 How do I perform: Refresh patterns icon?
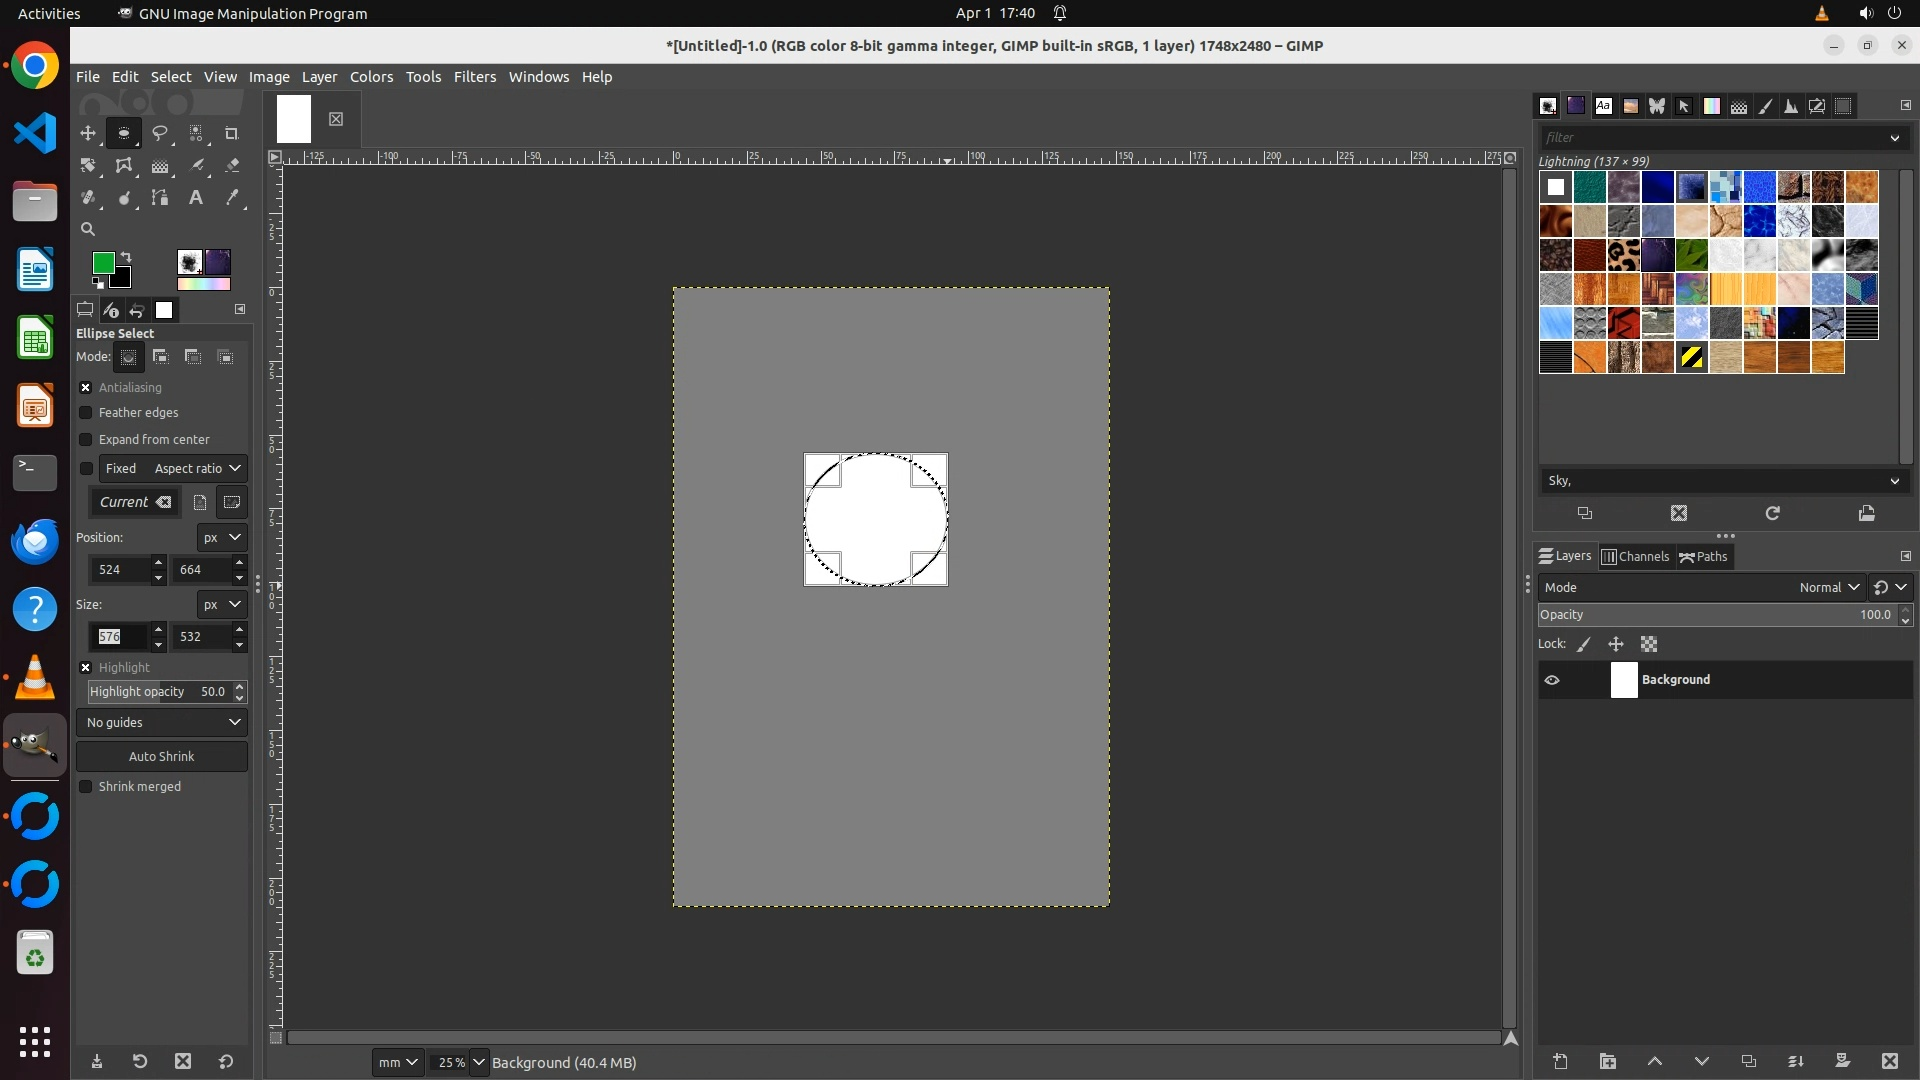[1772, 513]
